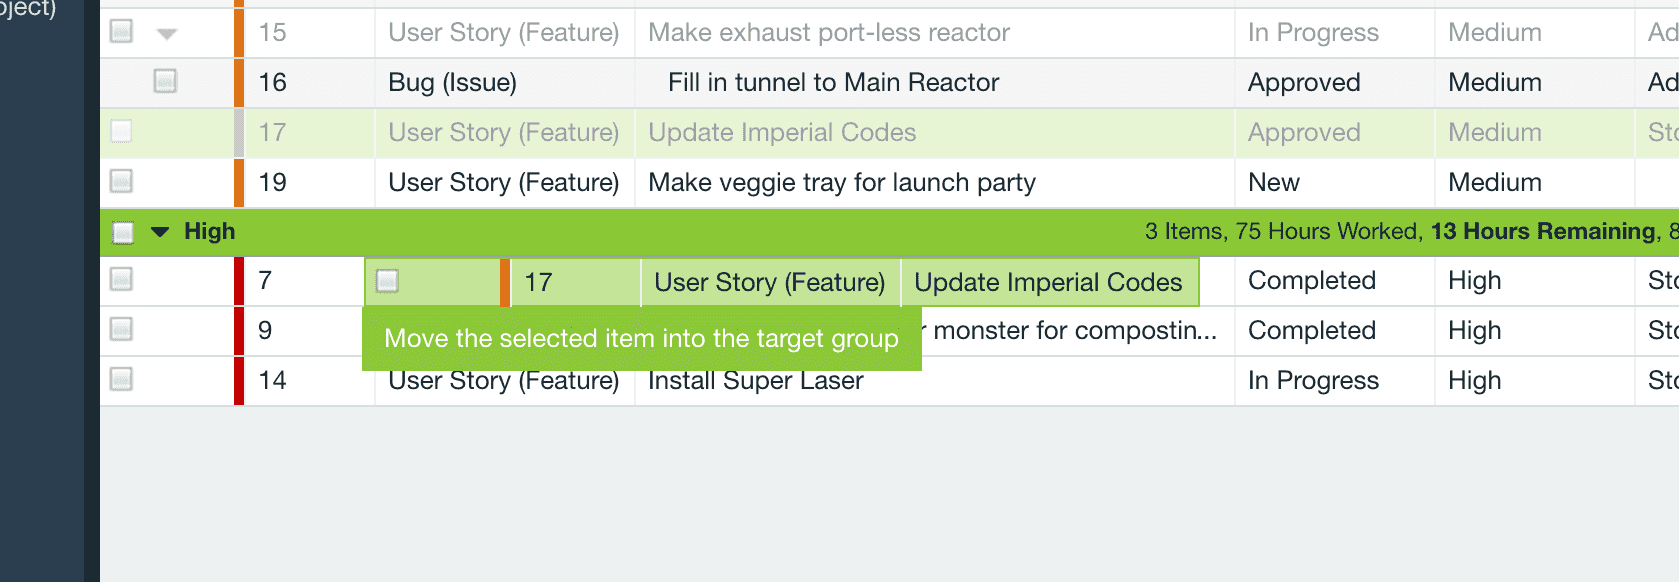Select the checkbox for row 19

121,181
